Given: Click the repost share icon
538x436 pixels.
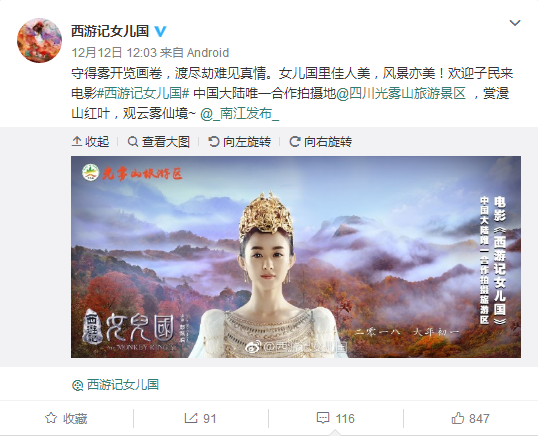Looking at the screenshot, I should 191,418.
